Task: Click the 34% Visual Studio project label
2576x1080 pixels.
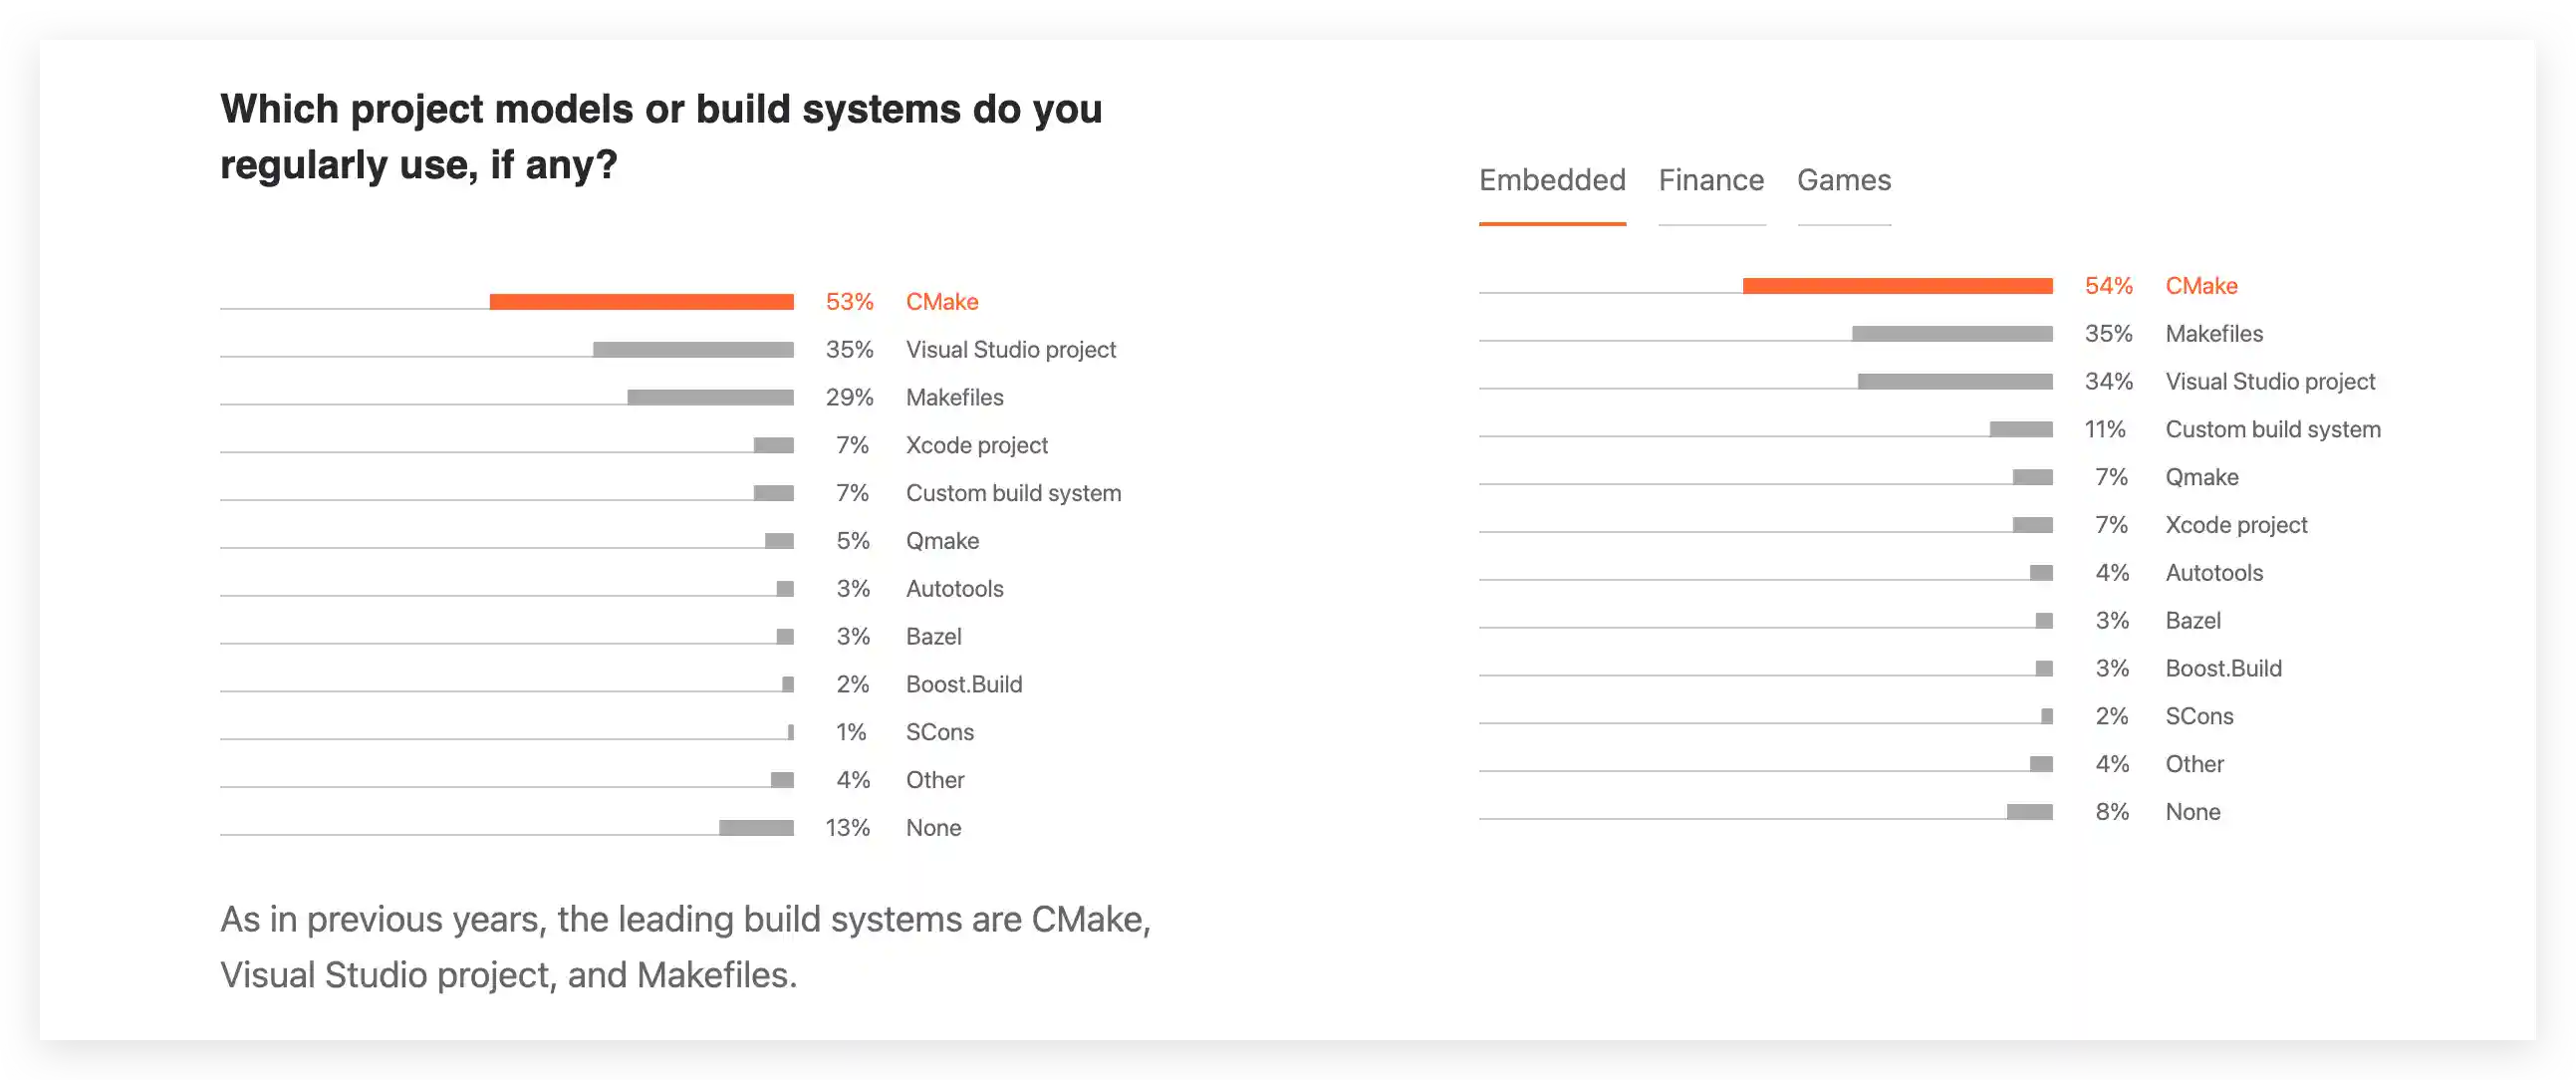Action: click(x=2269, y=382)
